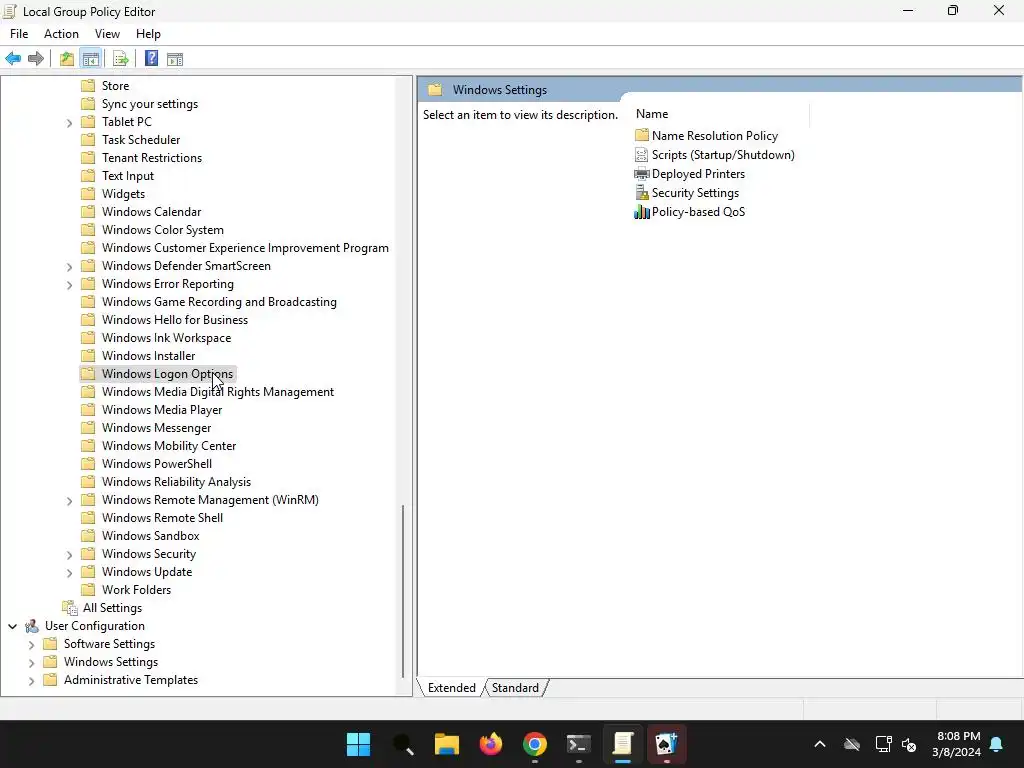Open notifications bell in tray

pos(997,744)
